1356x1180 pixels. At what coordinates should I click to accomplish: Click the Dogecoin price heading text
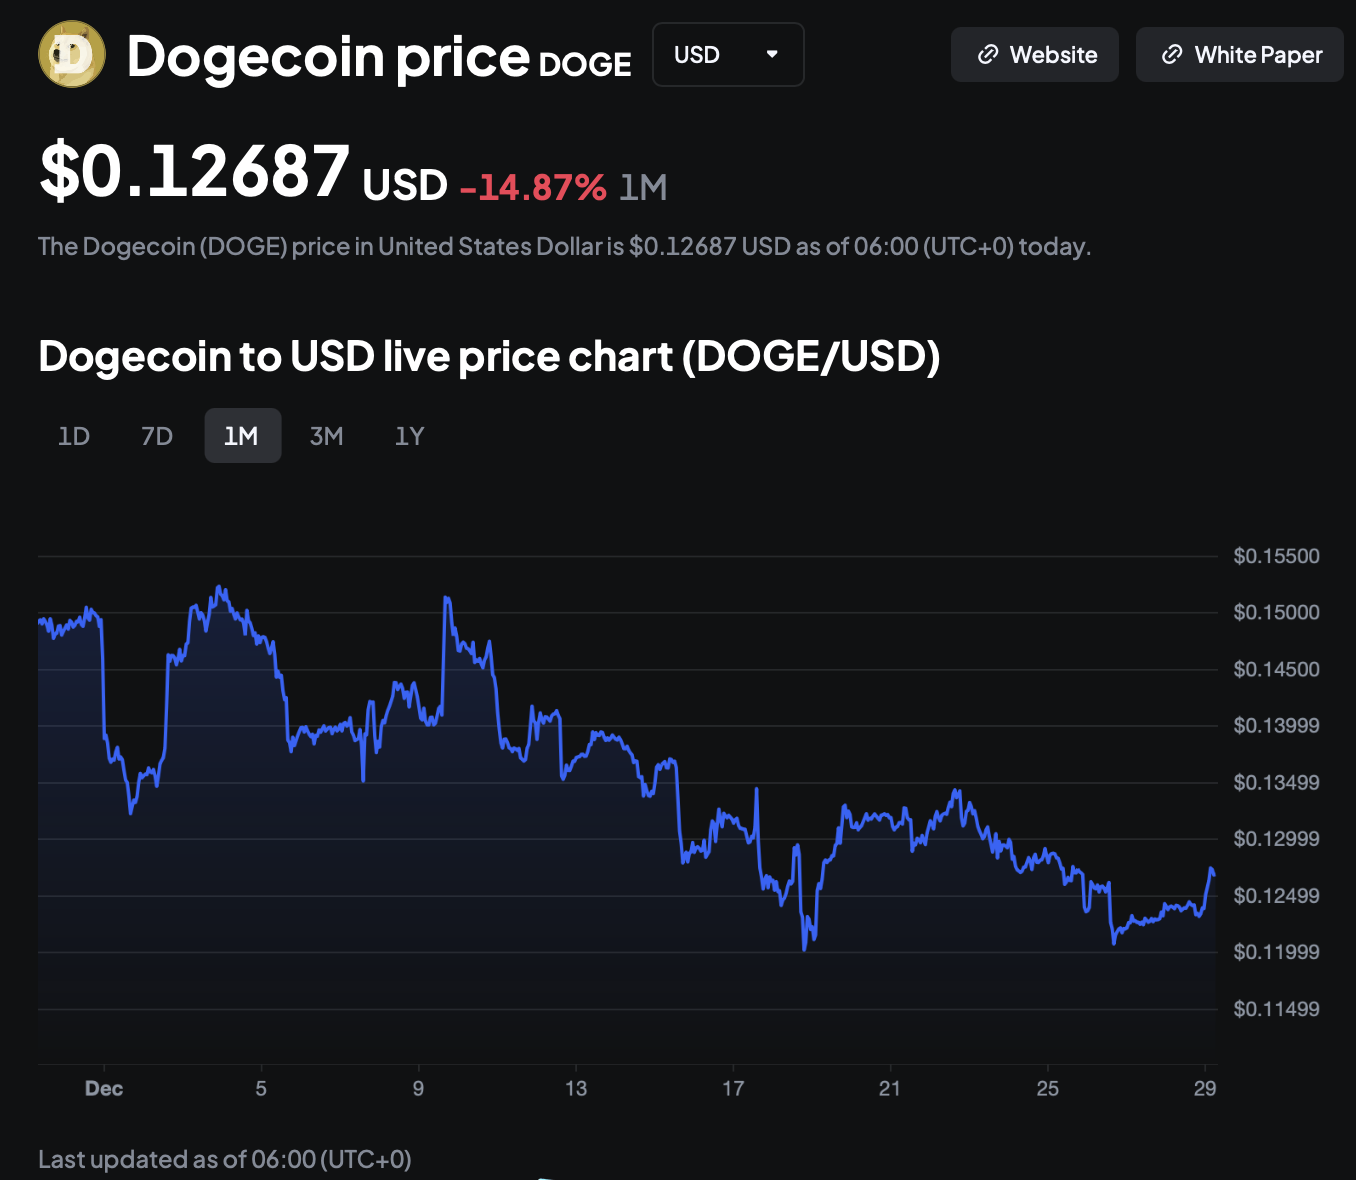[328, 56]
